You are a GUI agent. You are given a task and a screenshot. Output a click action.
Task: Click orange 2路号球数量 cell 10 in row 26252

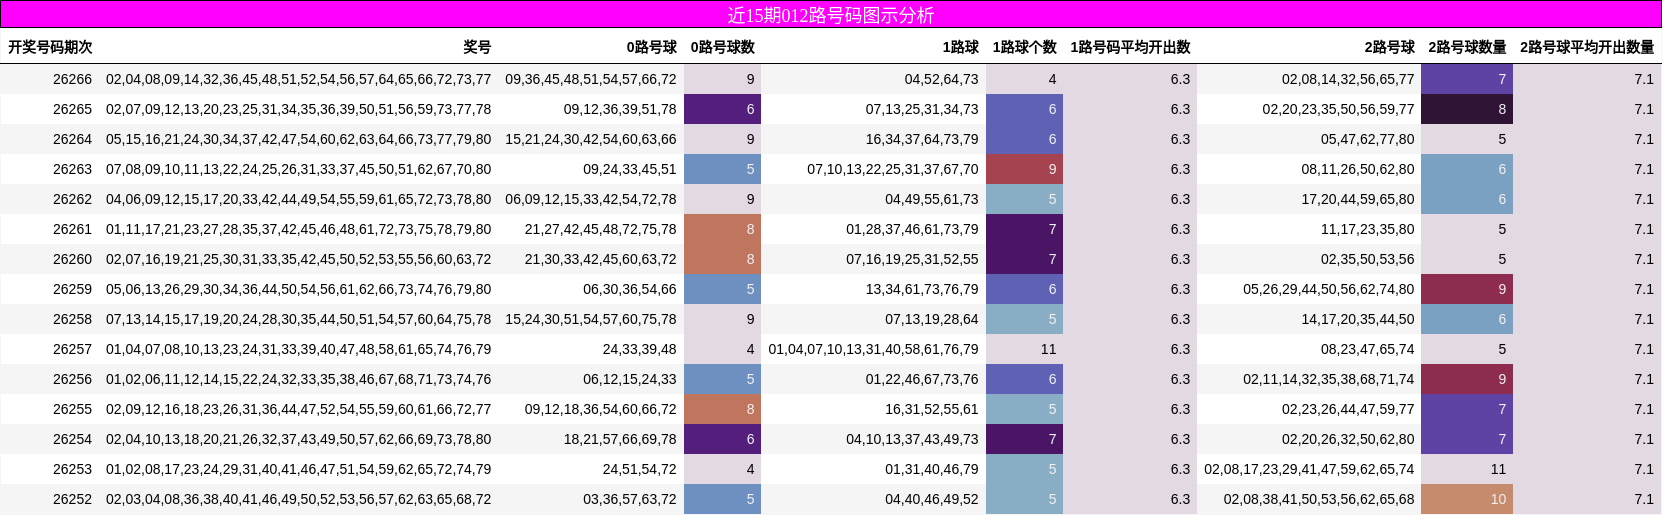(x=1467, y=499)
